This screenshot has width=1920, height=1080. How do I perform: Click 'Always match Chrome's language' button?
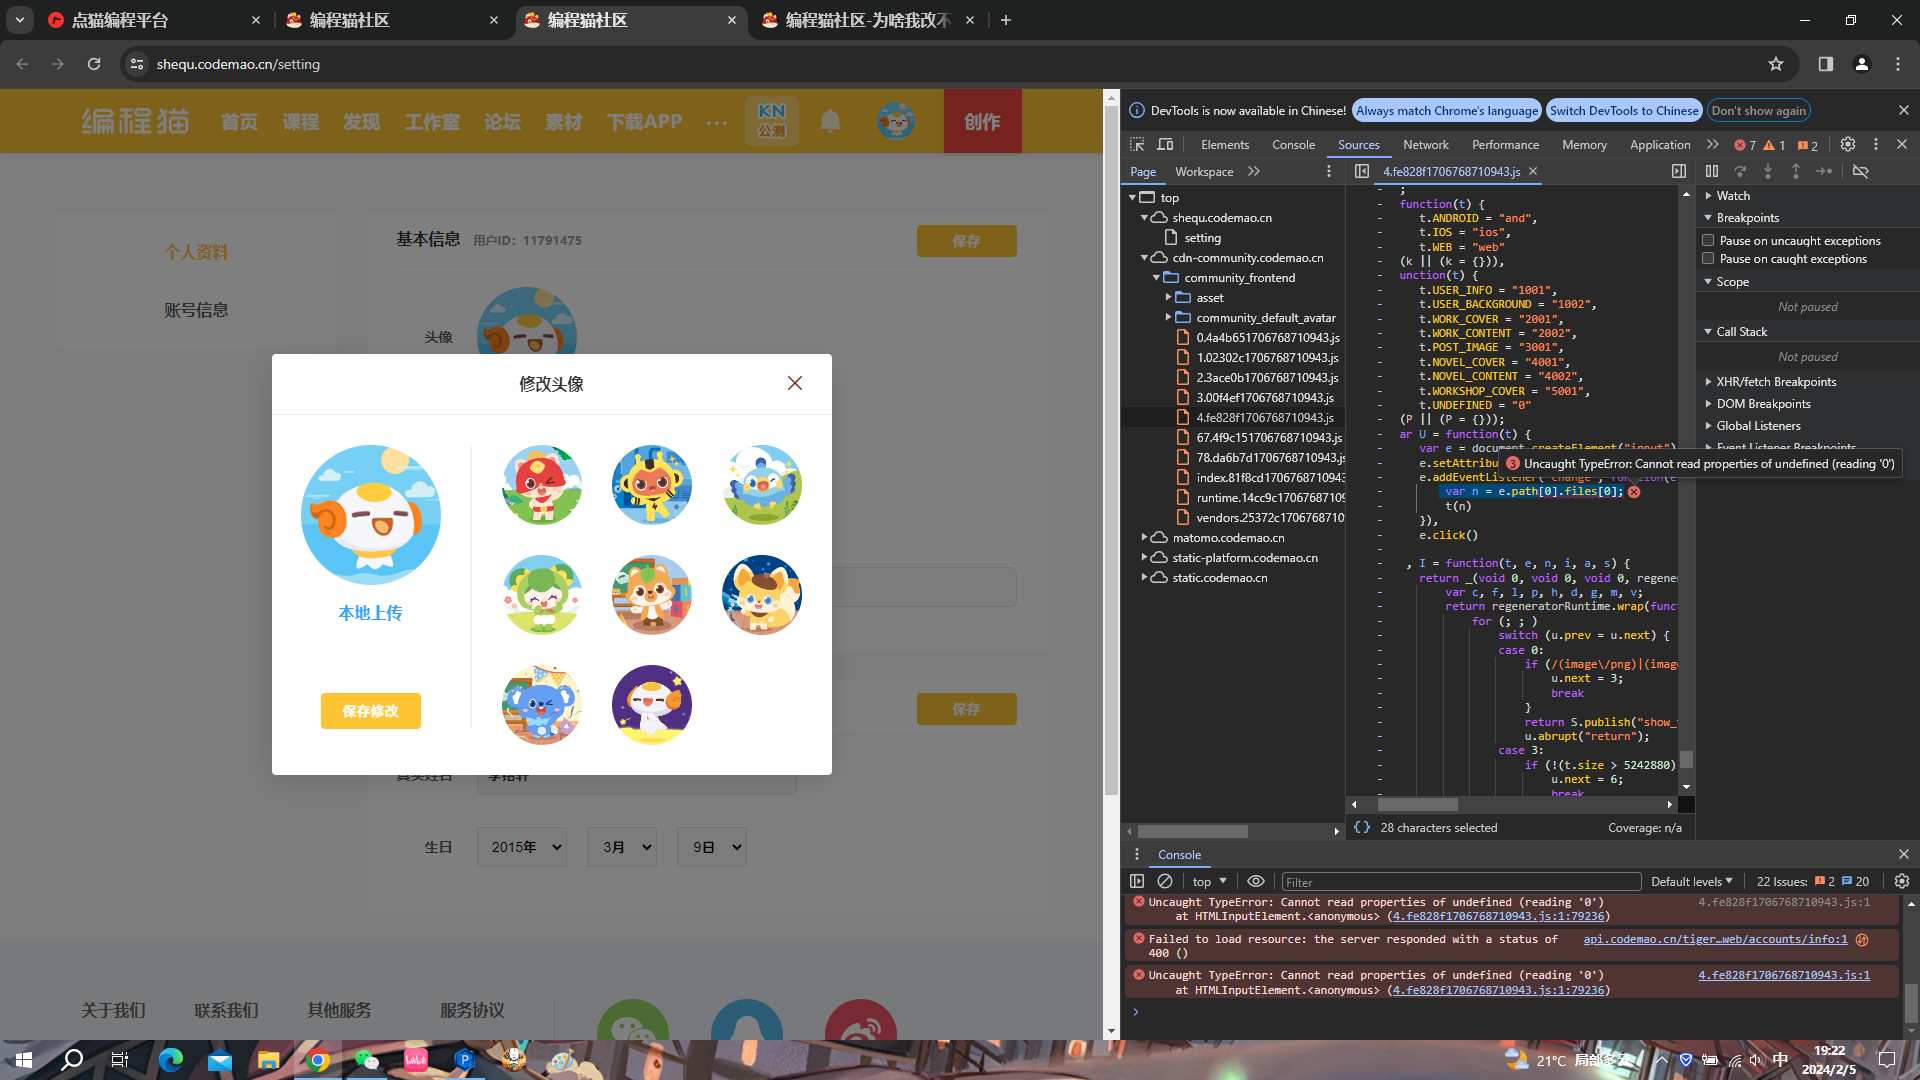coord(1447,111)
